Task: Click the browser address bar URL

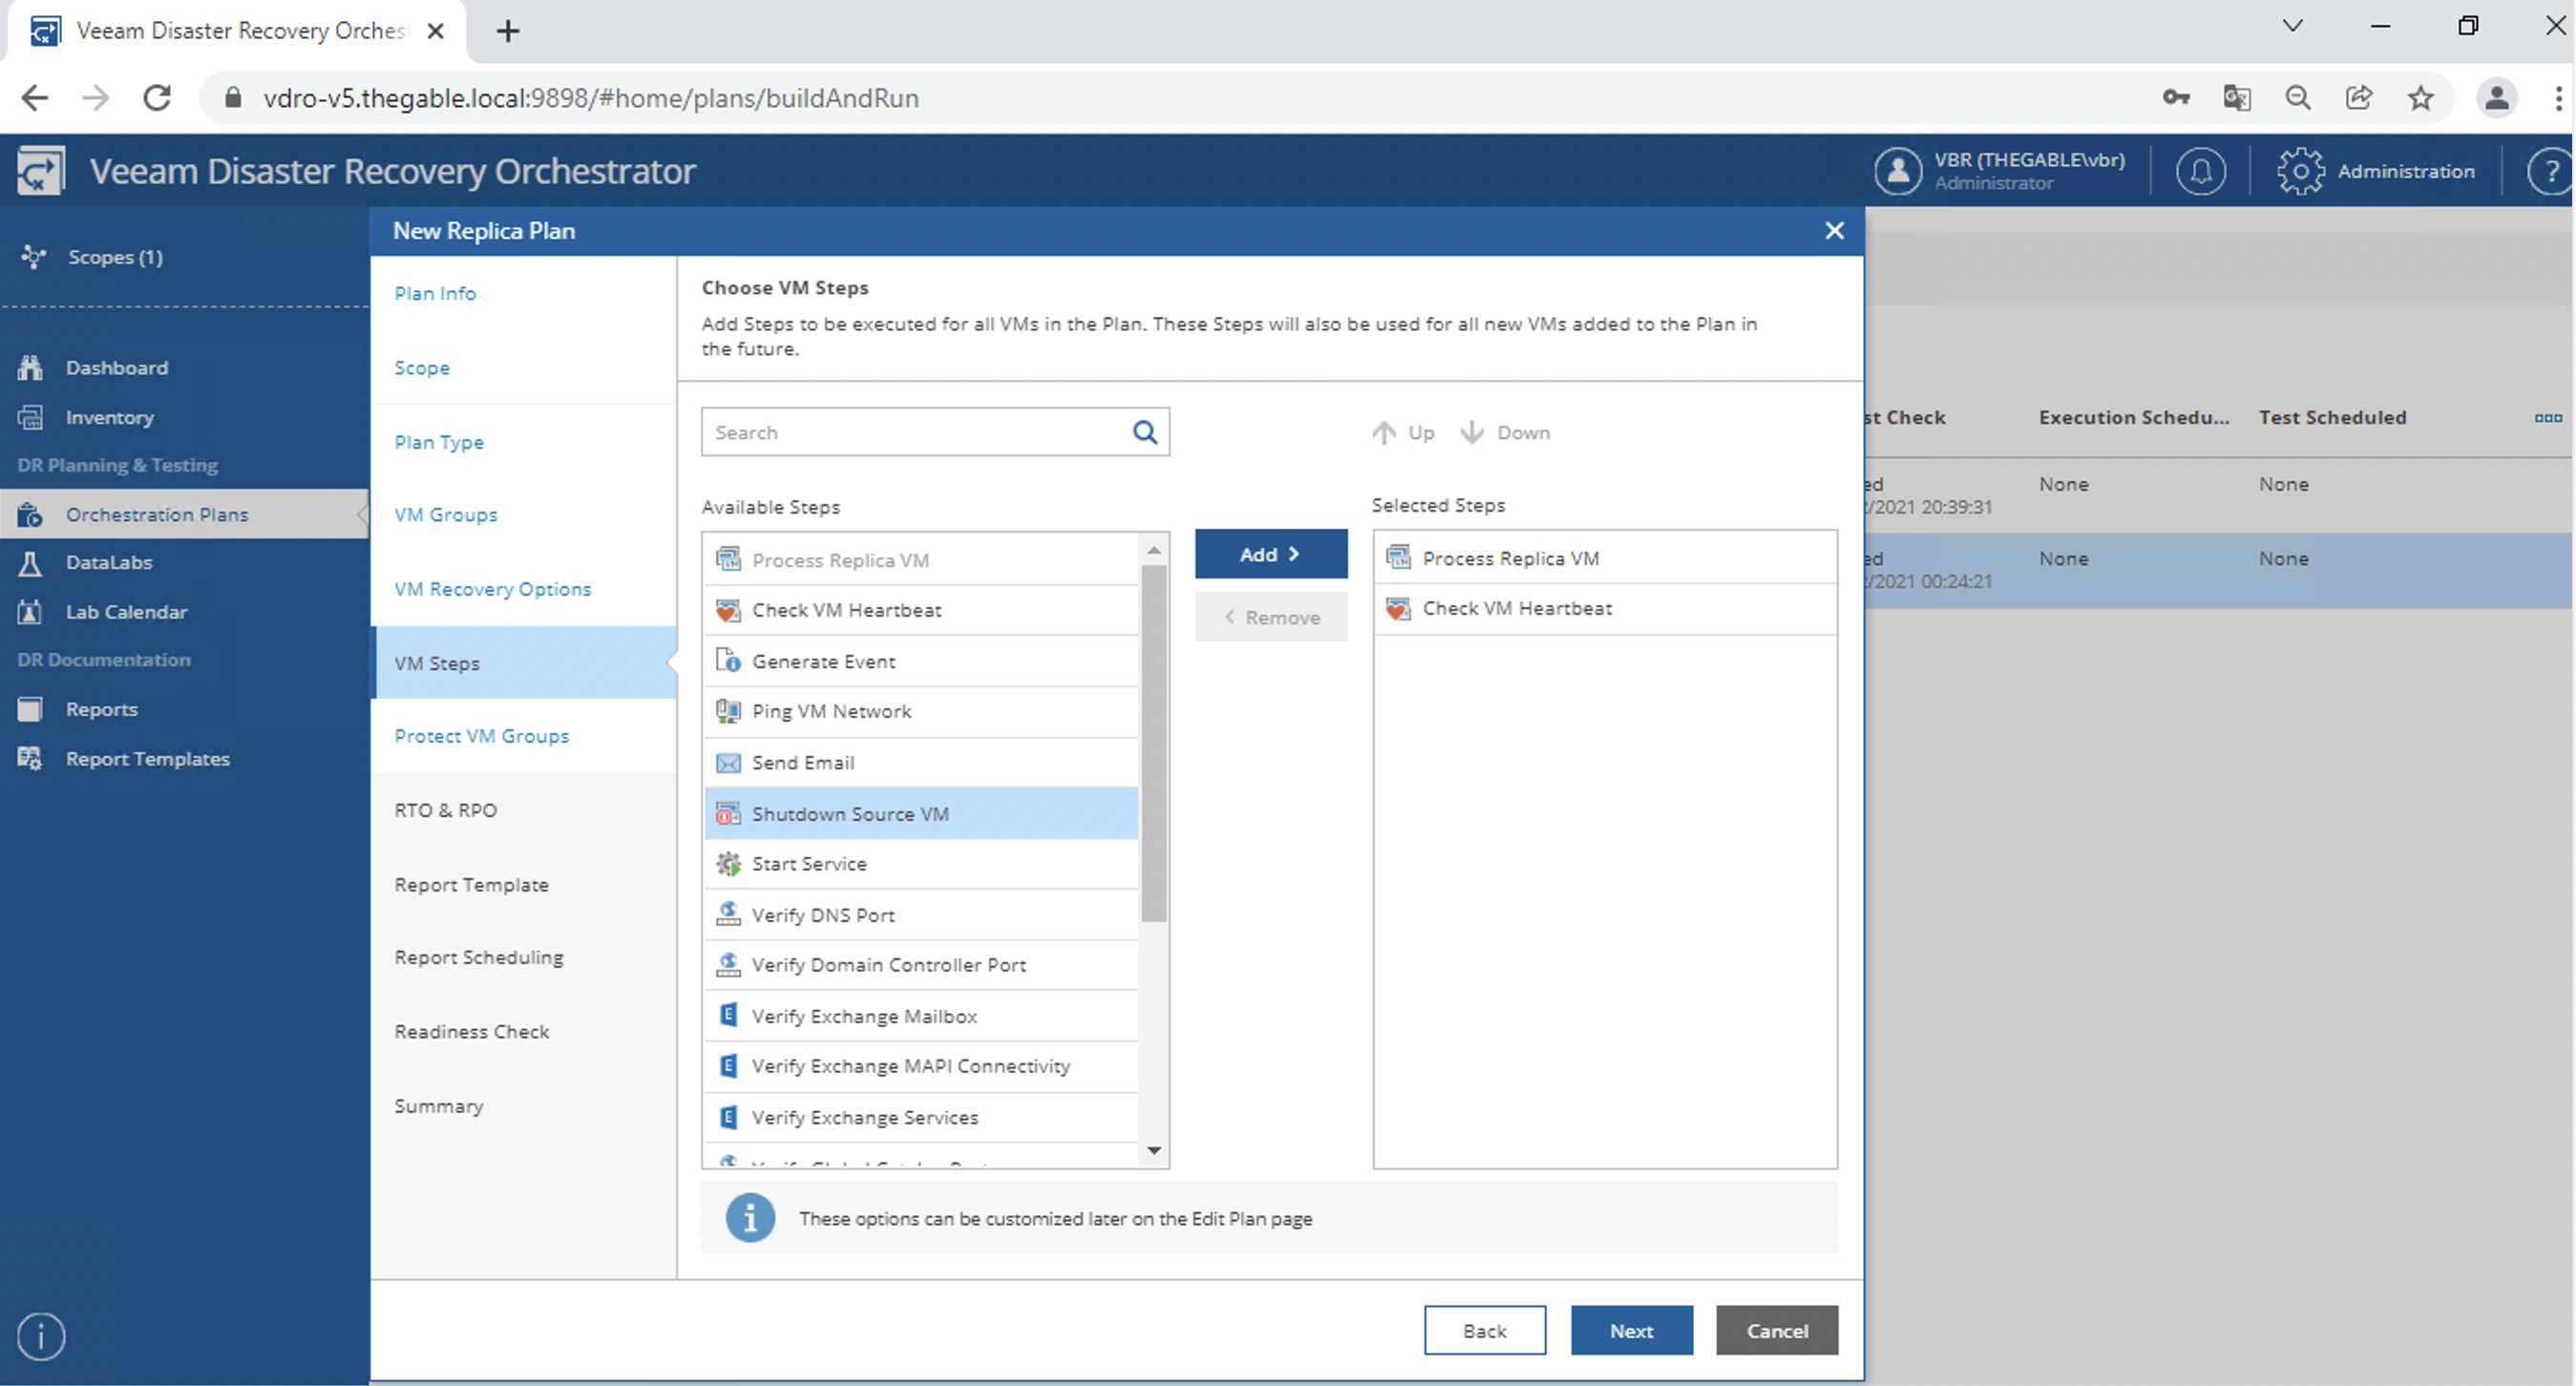Action: pyautogui.click(x=591, y=98)
